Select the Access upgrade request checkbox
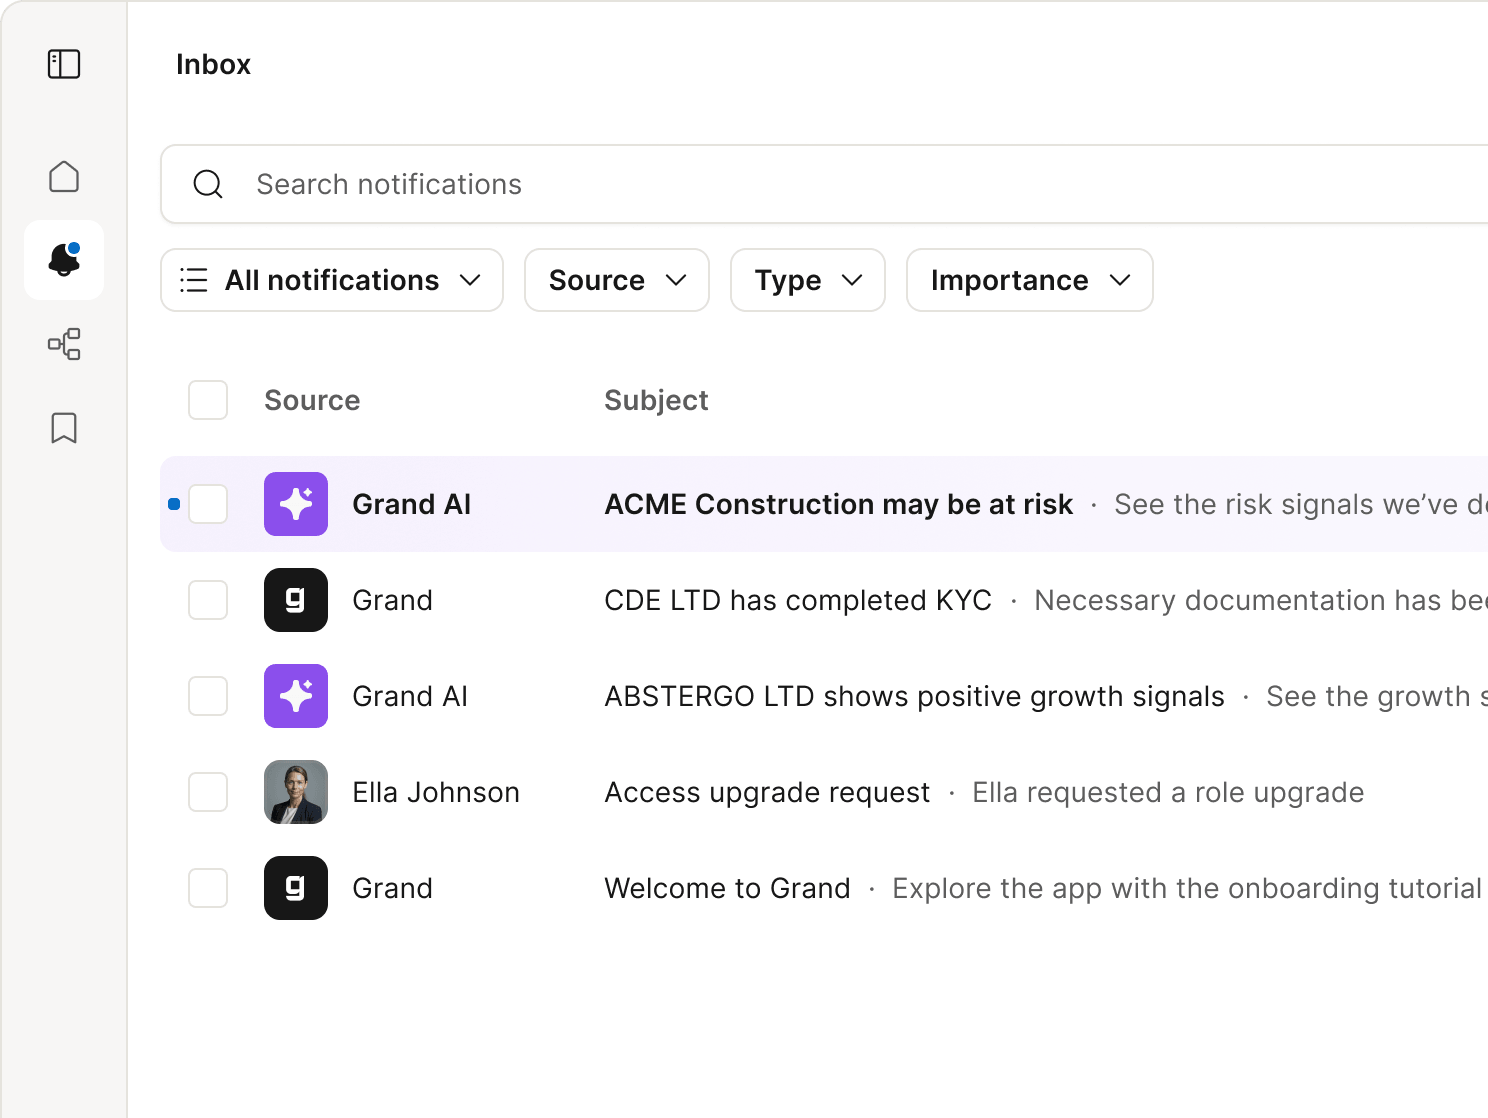The height and width of the screenshot is (1118, 1488). pos(208,792)
